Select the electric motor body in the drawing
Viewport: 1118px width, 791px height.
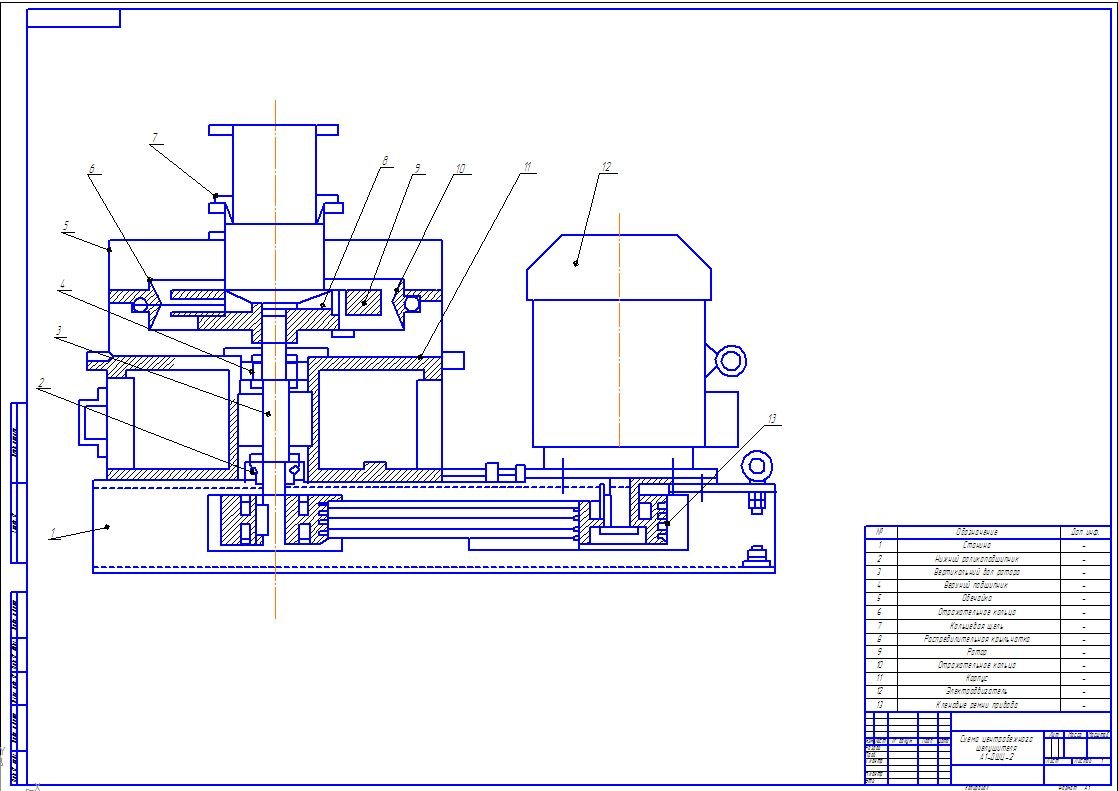tap(618, 370)
